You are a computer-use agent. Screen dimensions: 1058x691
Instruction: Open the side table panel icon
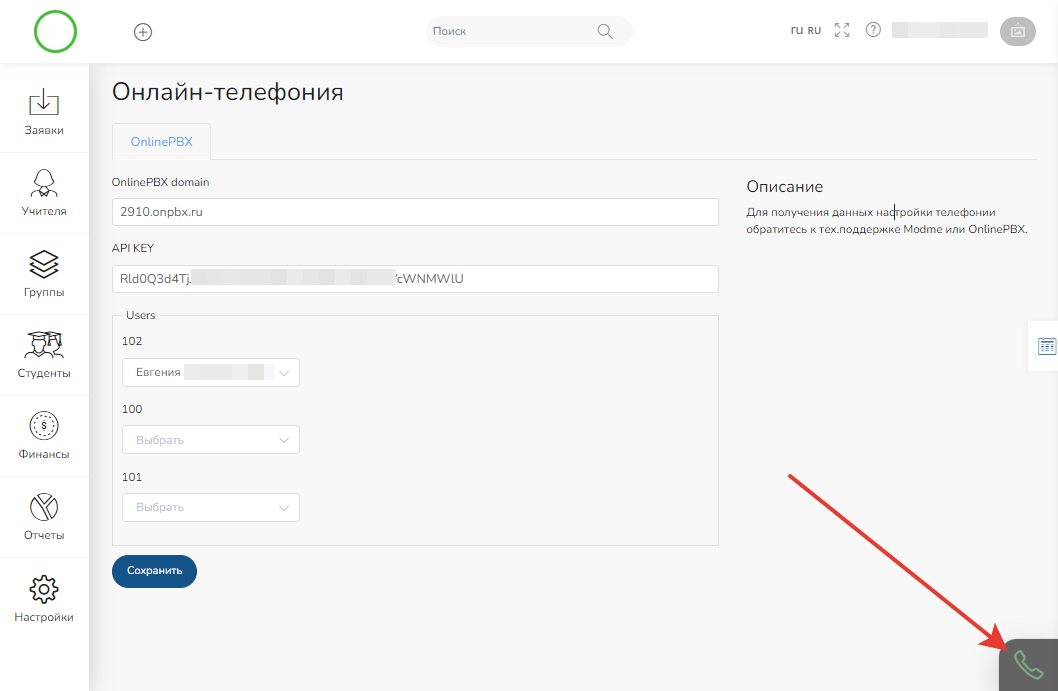click(x=1046, y=346)
